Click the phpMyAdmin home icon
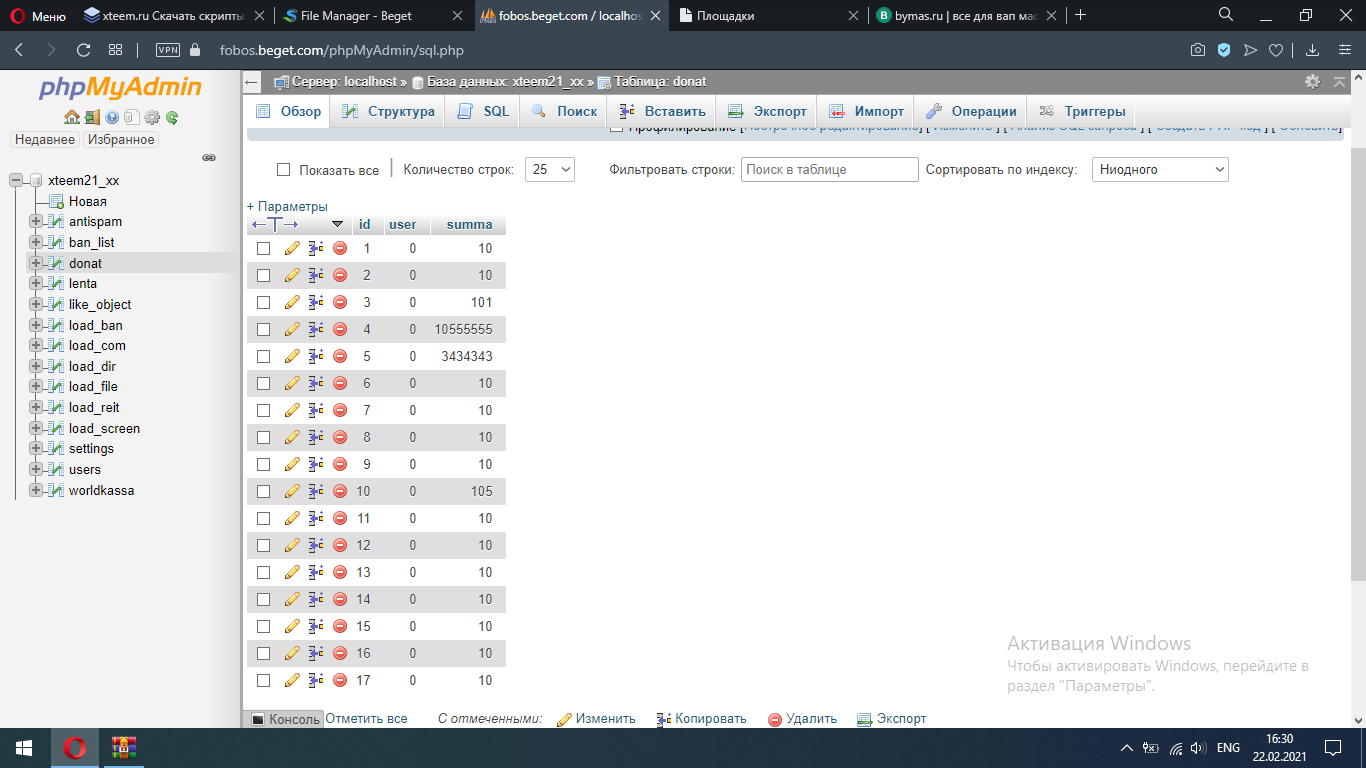Image resolution: width=1366 pixels, height=768 pixels. coord(72,117)
